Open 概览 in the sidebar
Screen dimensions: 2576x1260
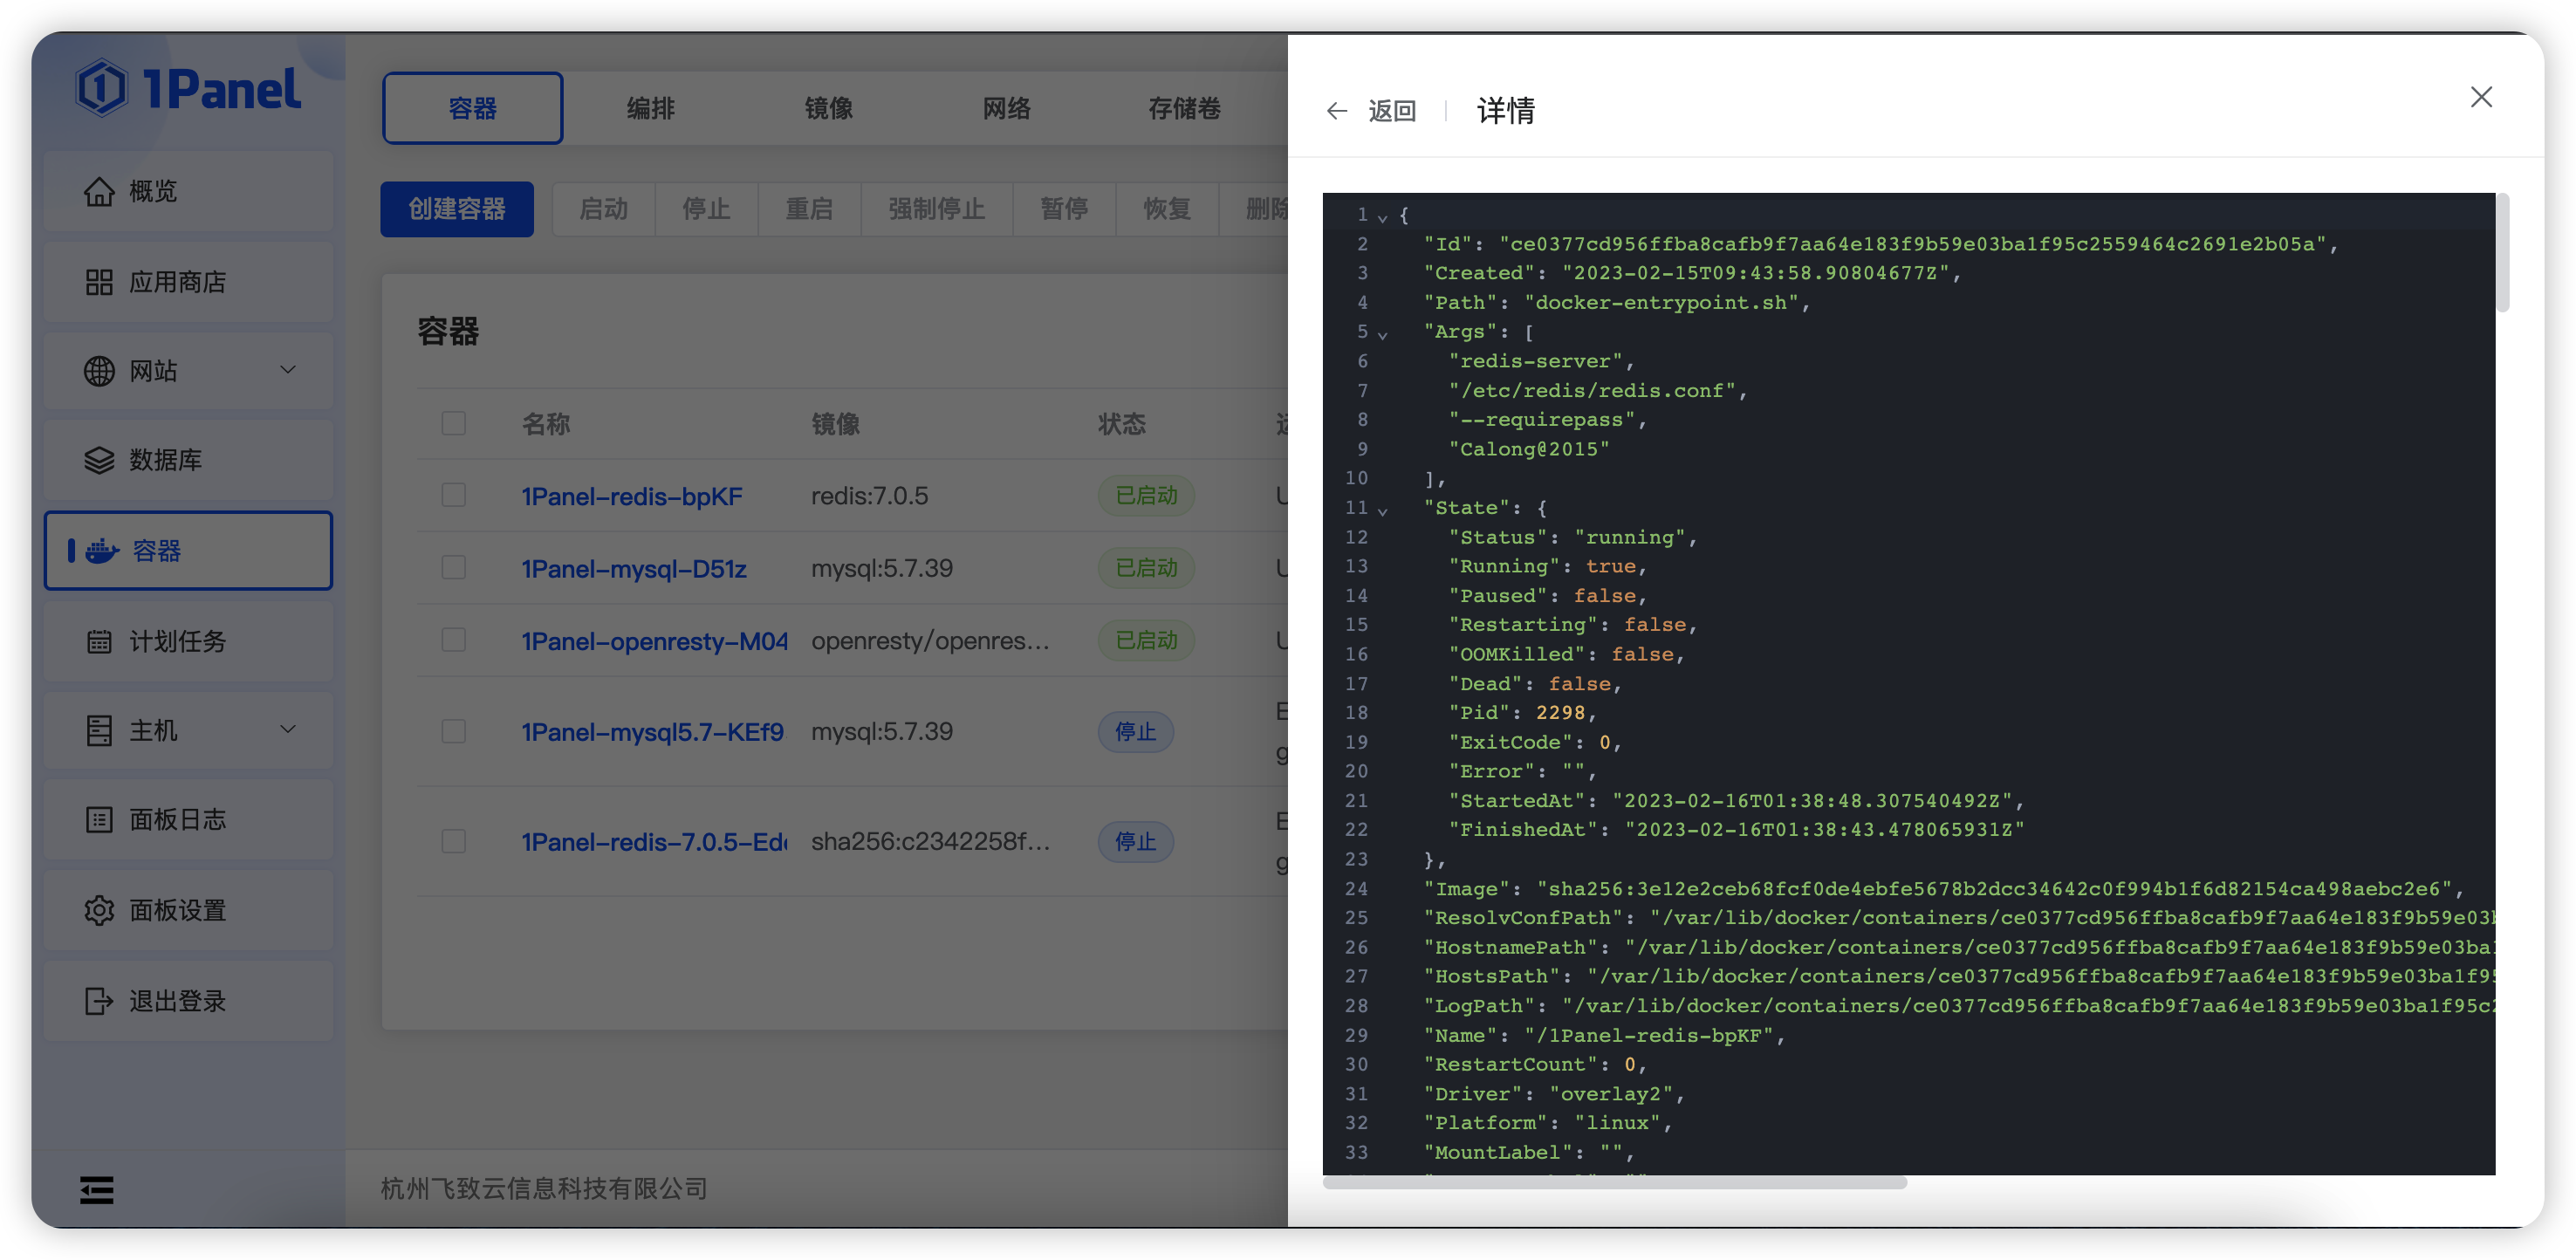(188, 191)
